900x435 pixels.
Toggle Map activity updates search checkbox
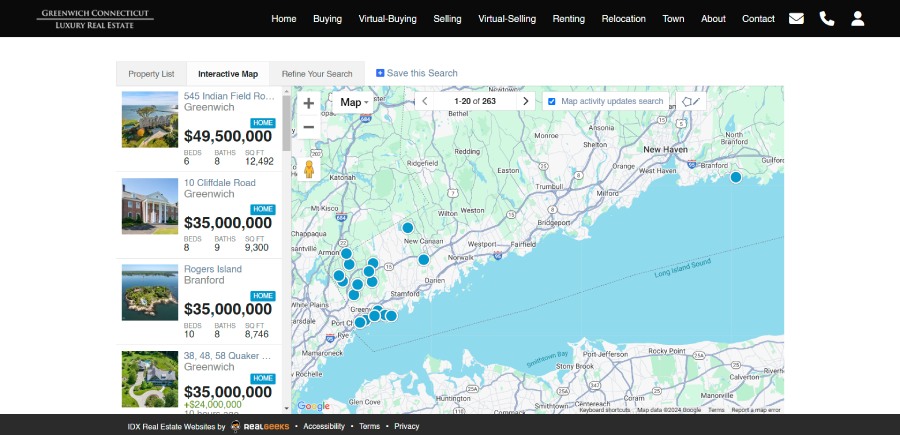click(x=552, y=102)
